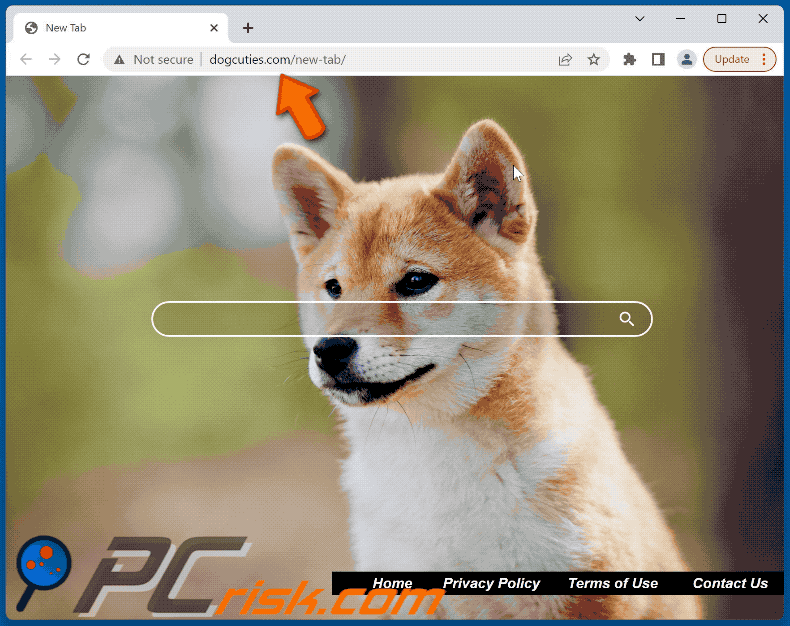Image resolution: width=790 pixels, height=626 pixels.
Task: Open the Privacy Policy link
Action: [x=491, y=583]
